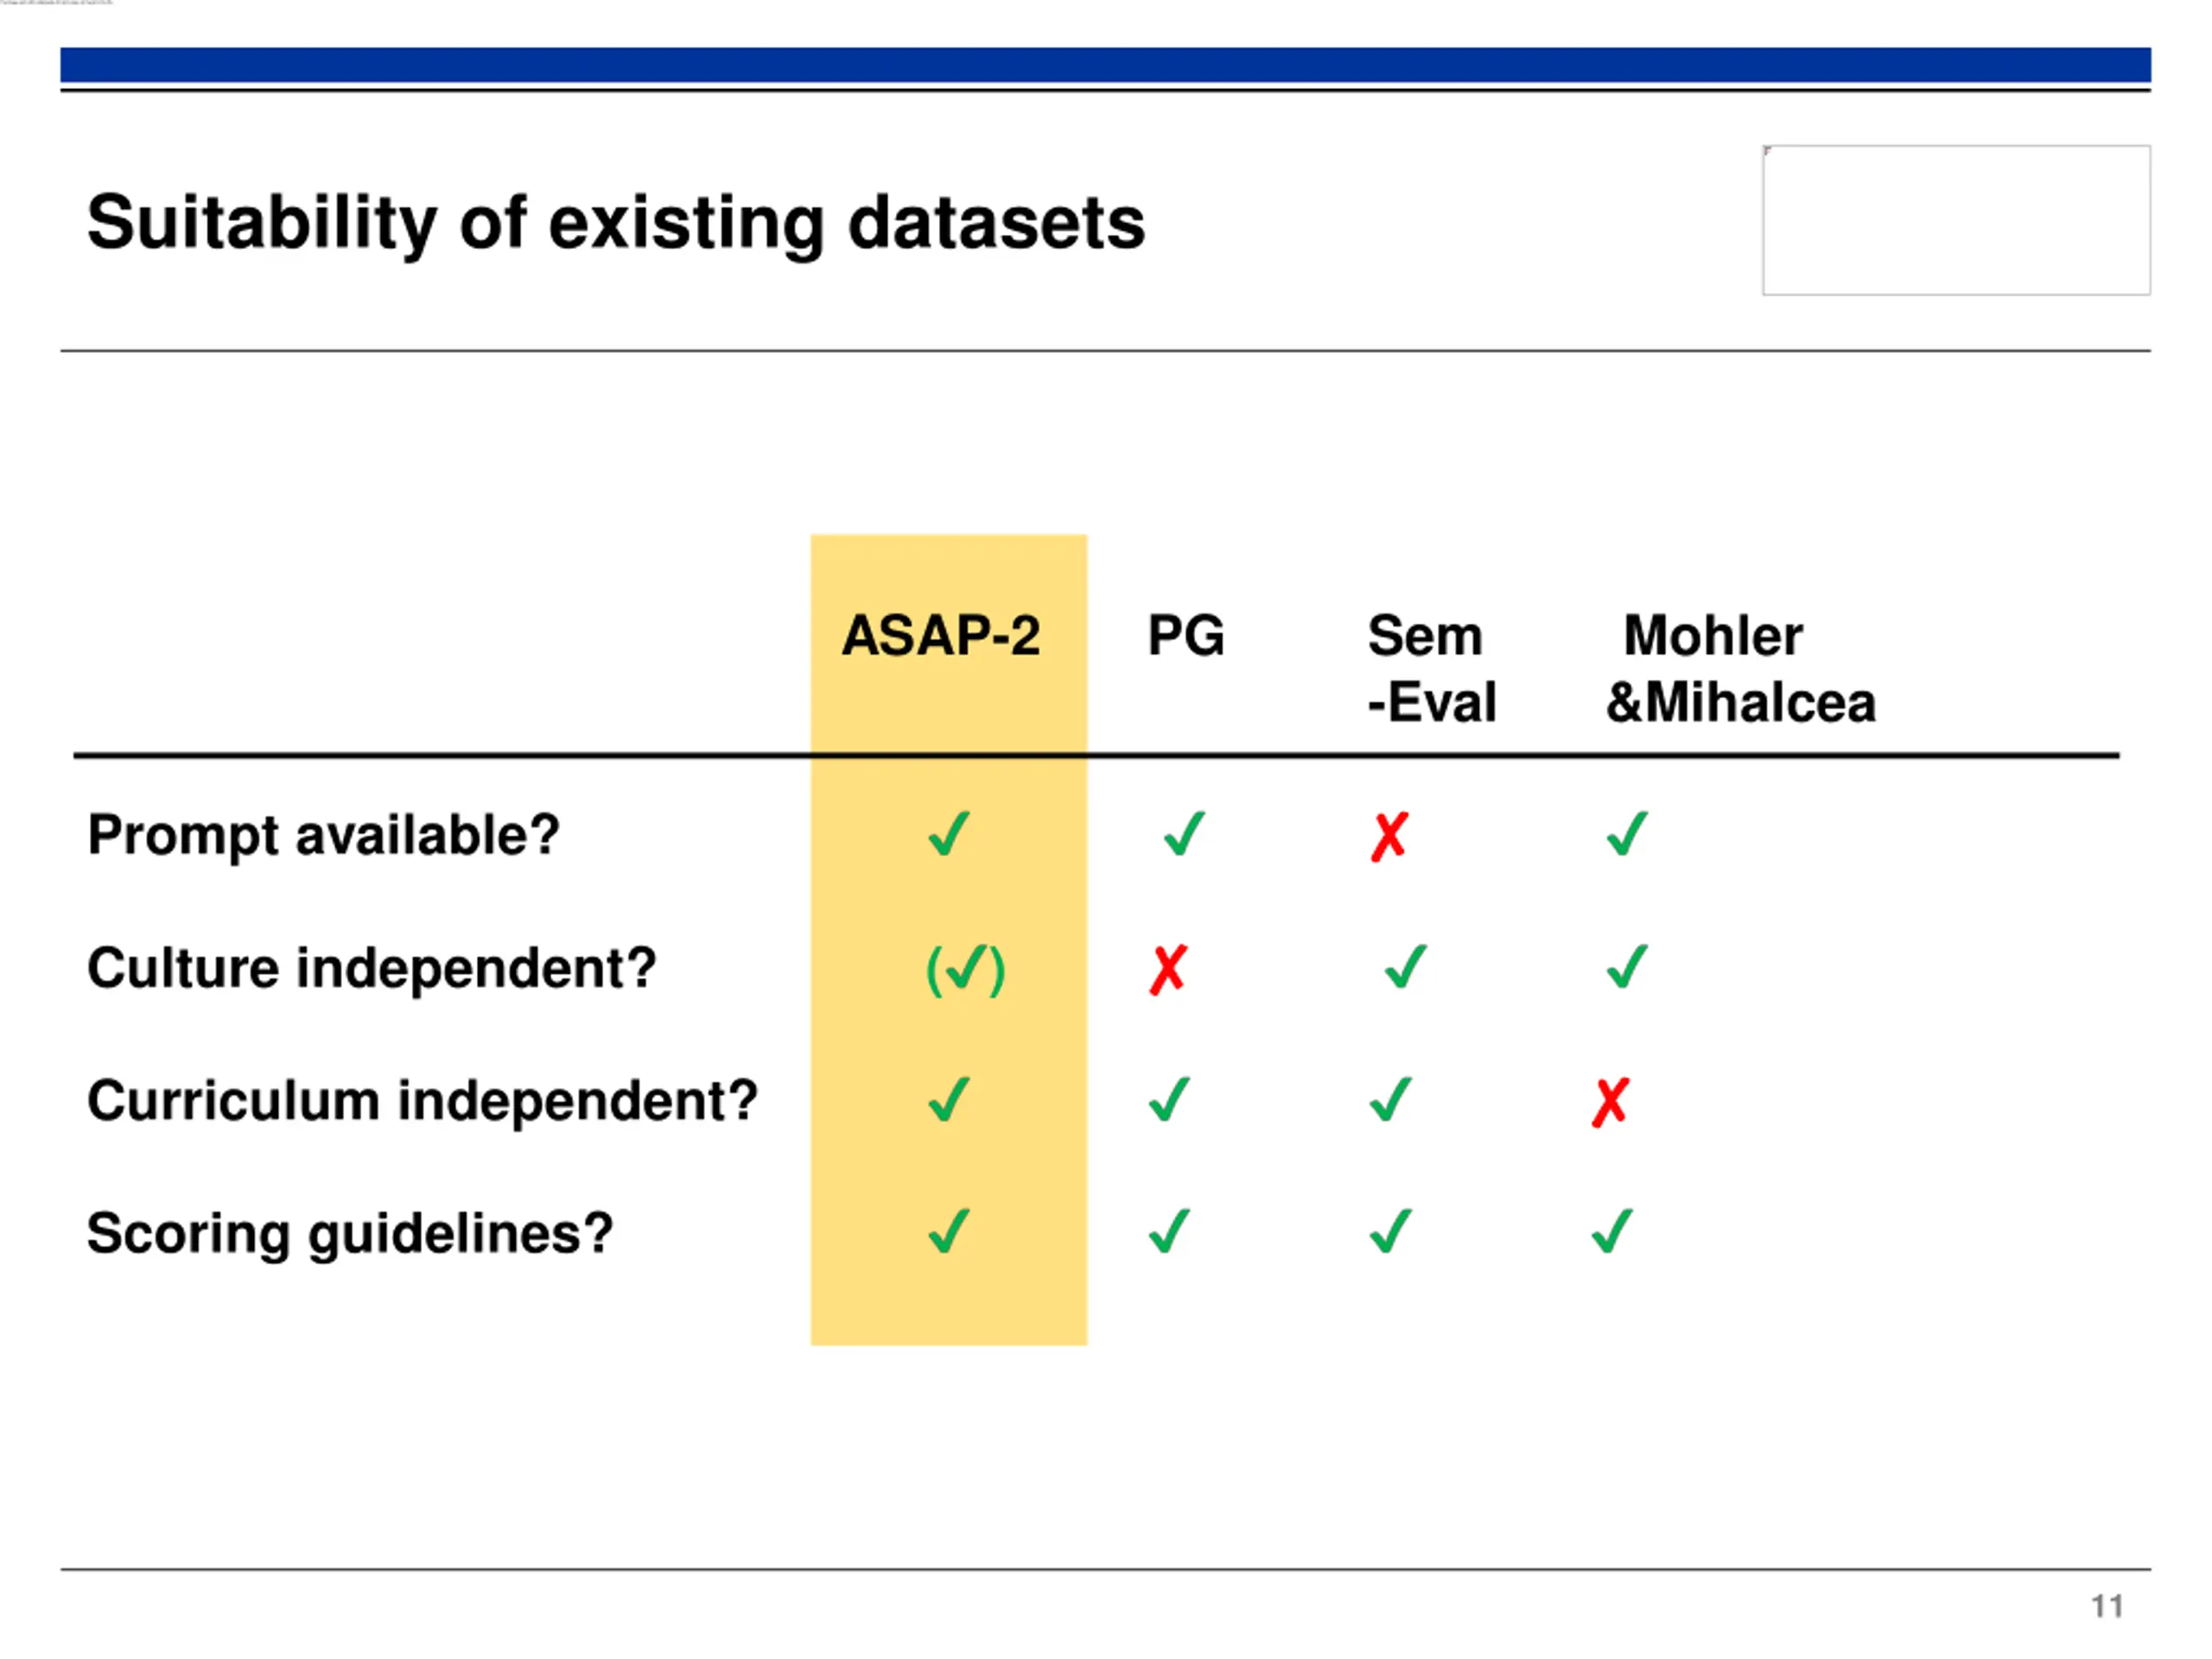The height and width of the screenshot is (1659, 2212).
Task: Click PG checkmark for Scoring guidelines
Action: [x=1169, y=1231]
